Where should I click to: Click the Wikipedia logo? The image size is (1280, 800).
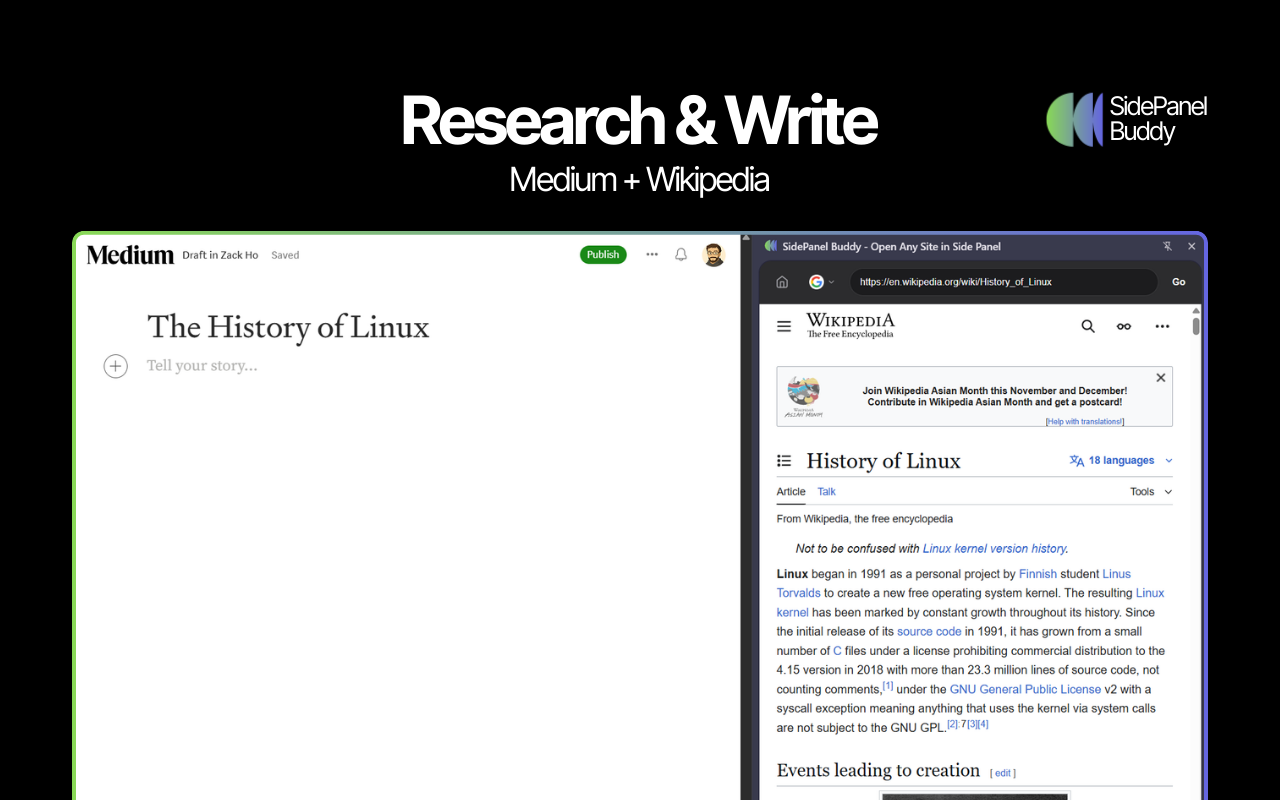click(850, 325)
